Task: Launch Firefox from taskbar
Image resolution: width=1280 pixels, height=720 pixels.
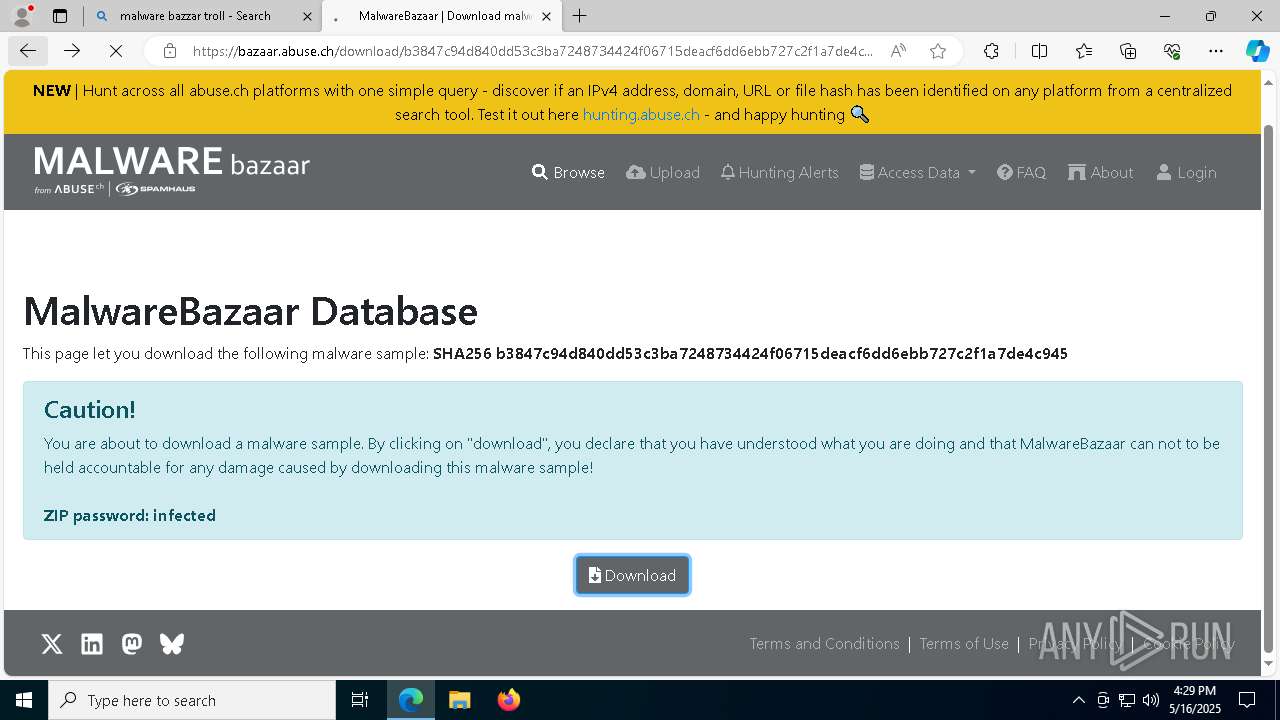Action: [508, 700]
